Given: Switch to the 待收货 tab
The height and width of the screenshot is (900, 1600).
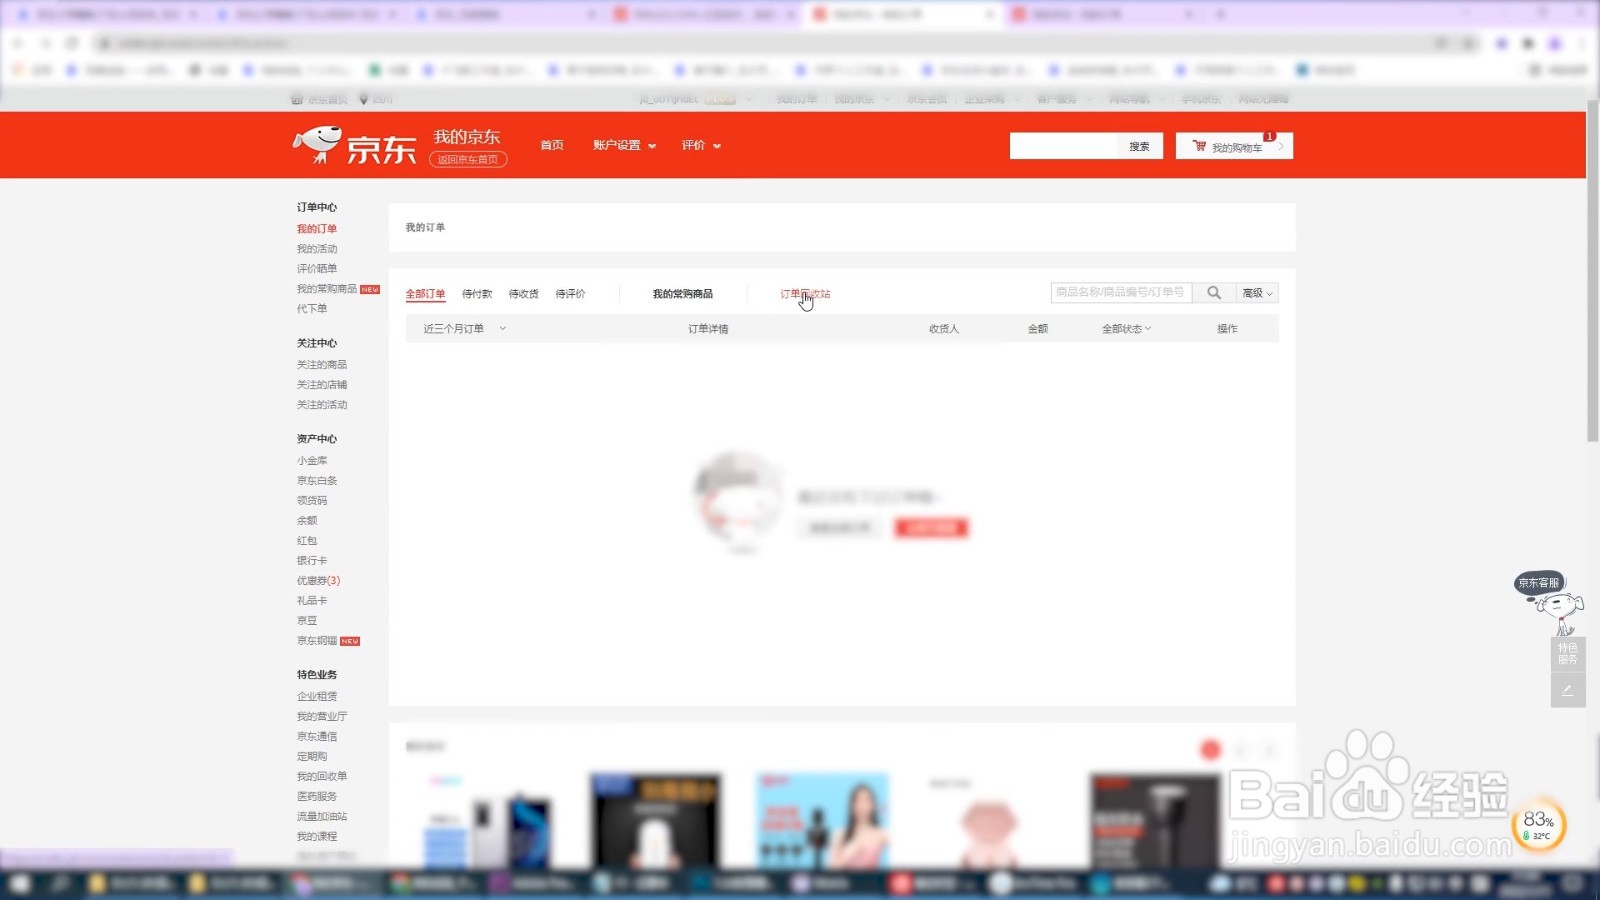Looking at the screenshot, I should [x=523, y=294].
